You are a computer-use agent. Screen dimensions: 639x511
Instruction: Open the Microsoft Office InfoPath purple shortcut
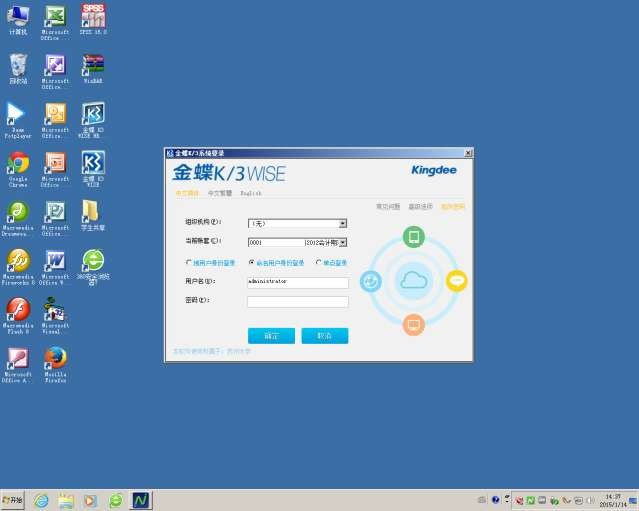(x=55, y=71)
